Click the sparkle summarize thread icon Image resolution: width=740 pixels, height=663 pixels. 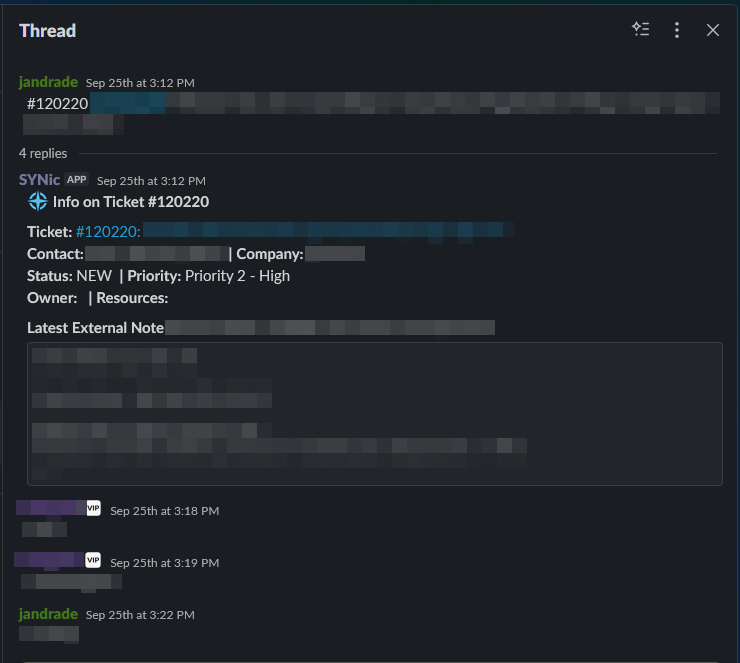pyautogui.click(x=641, y=30)
